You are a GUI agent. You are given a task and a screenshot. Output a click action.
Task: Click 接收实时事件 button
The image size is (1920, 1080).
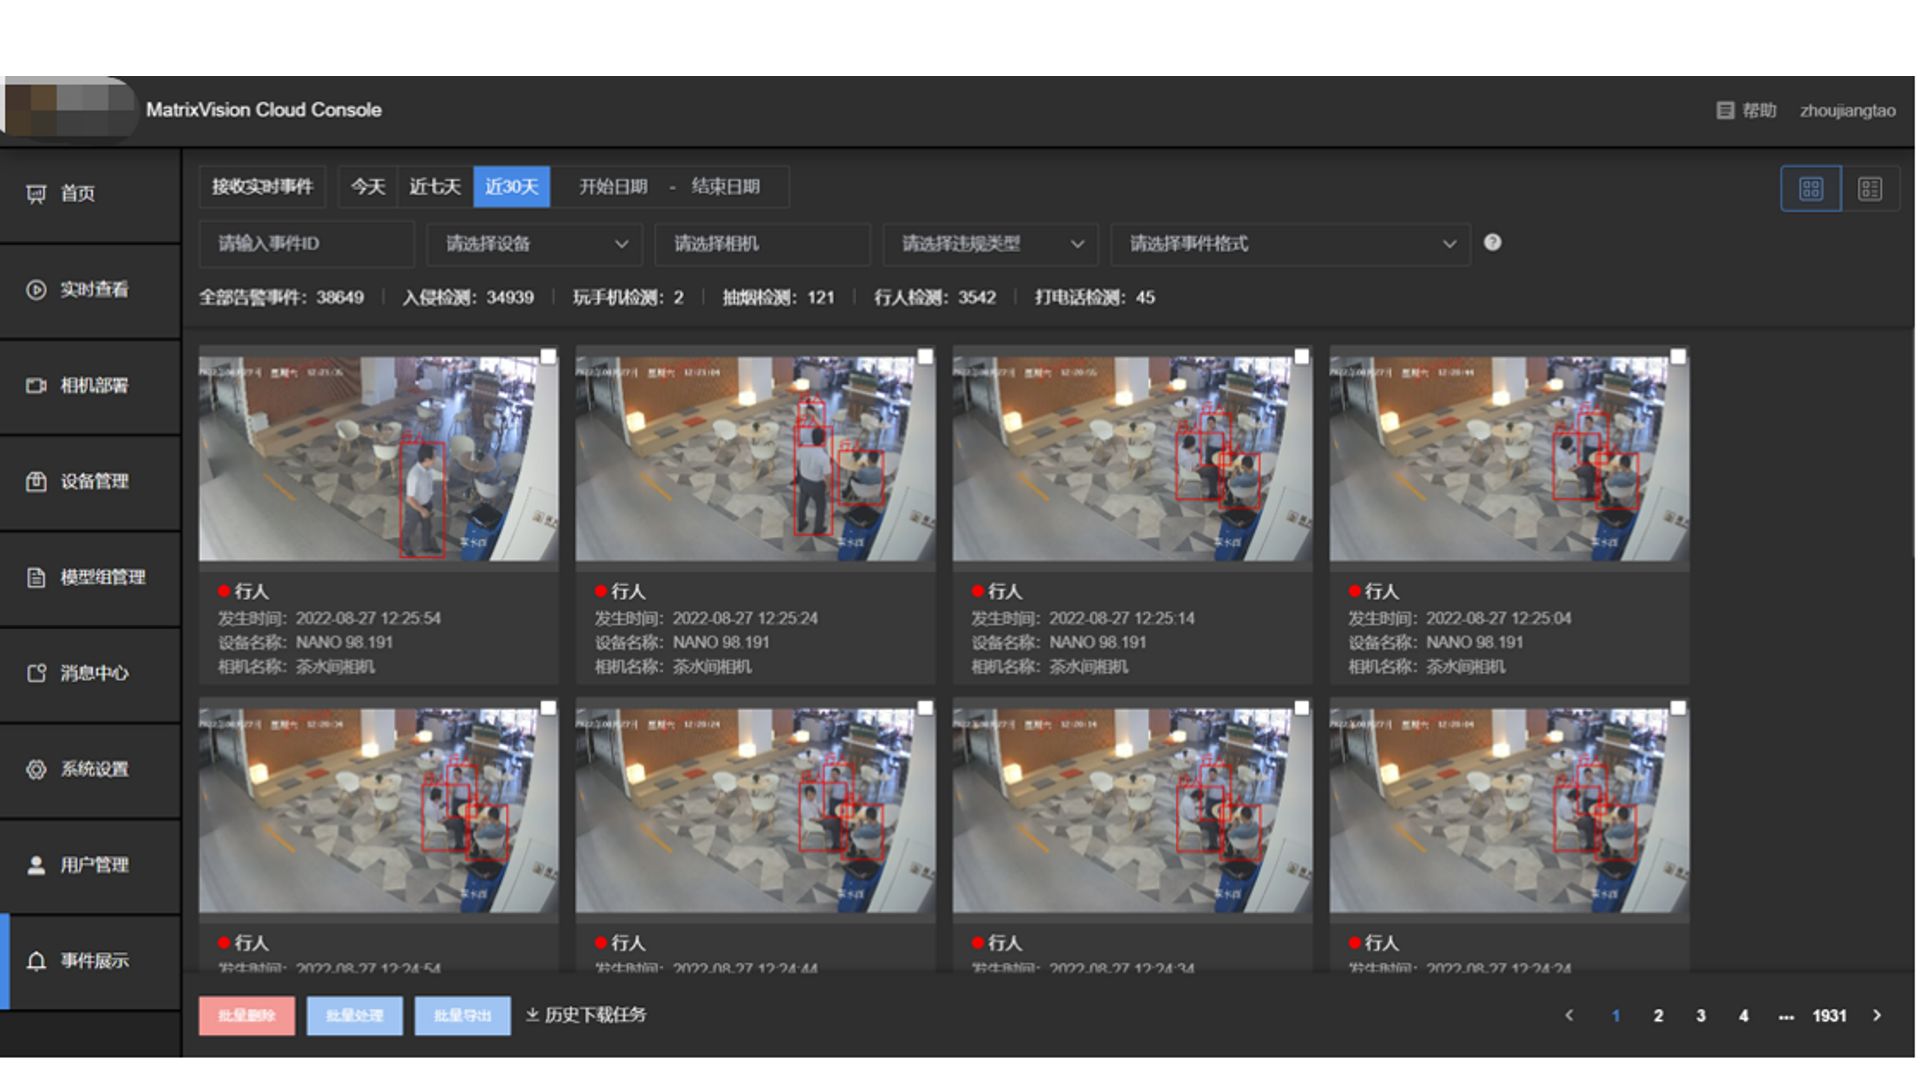point(262,187)
